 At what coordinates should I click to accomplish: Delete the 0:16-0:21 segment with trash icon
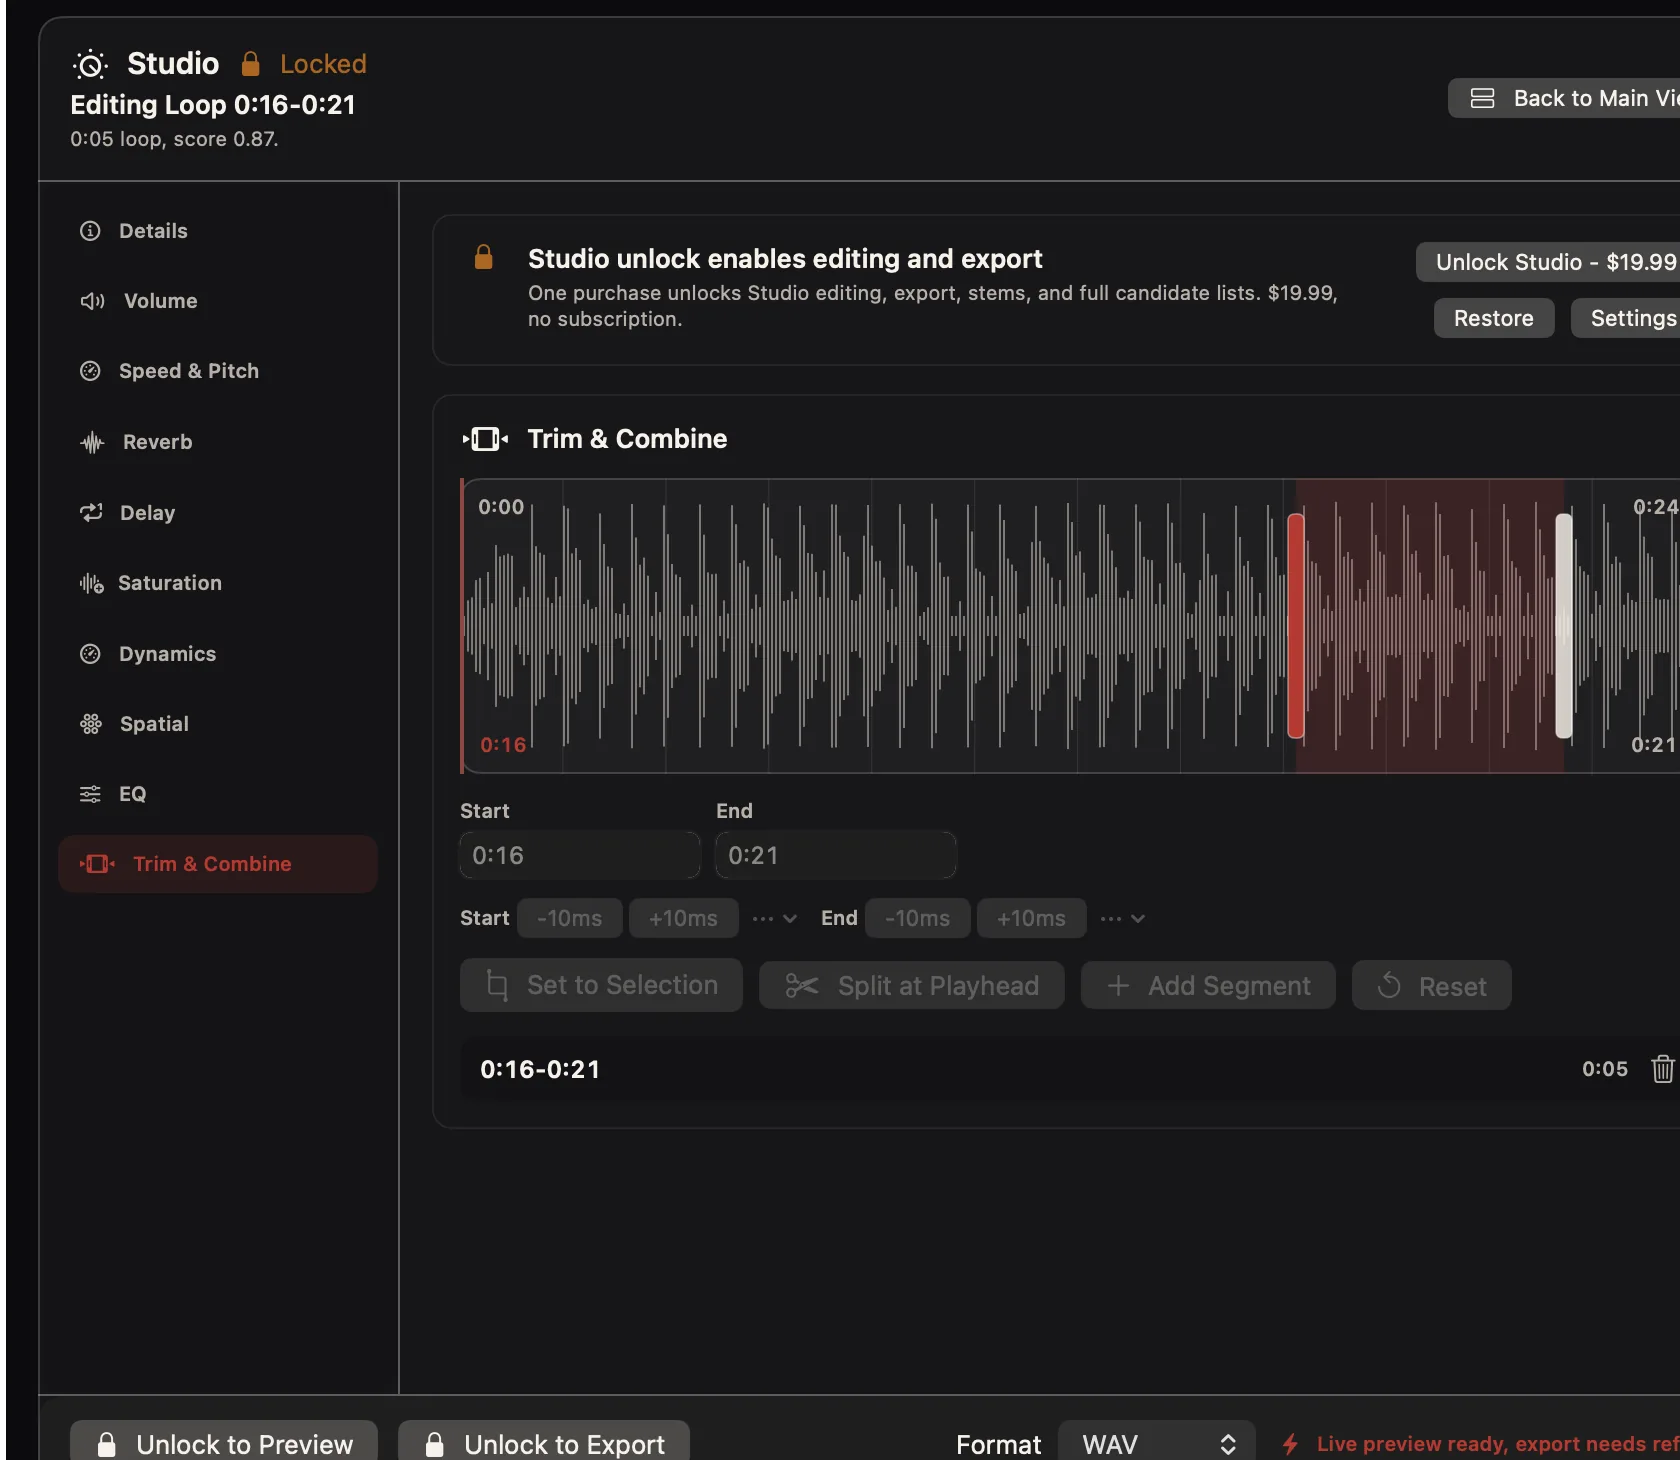[x=1662, y=1069]
